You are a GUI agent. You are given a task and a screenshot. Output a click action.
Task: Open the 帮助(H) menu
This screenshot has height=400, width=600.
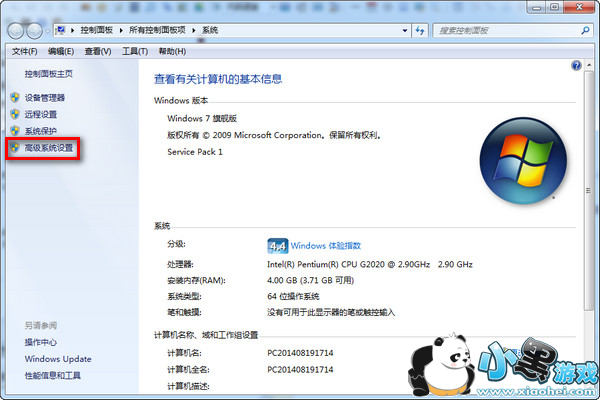[x=172, y=51]
